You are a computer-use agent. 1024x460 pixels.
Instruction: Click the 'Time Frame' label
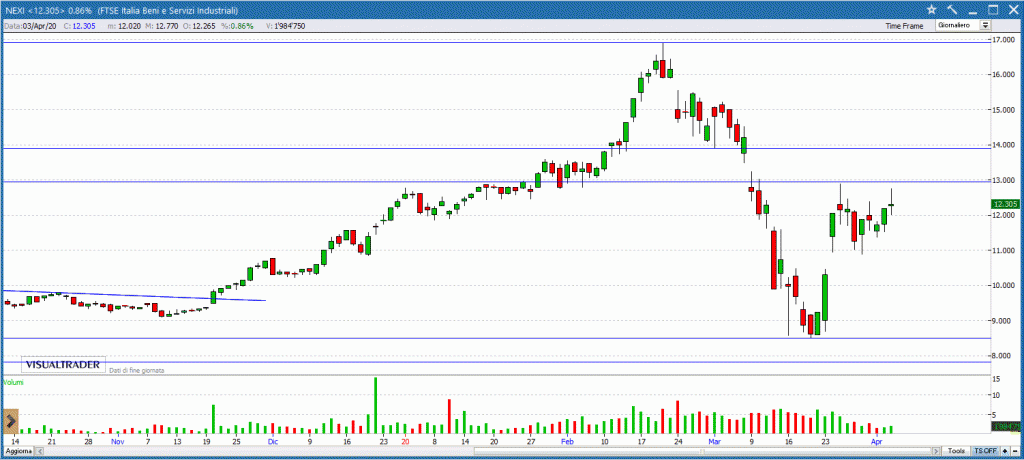[904, 26]
